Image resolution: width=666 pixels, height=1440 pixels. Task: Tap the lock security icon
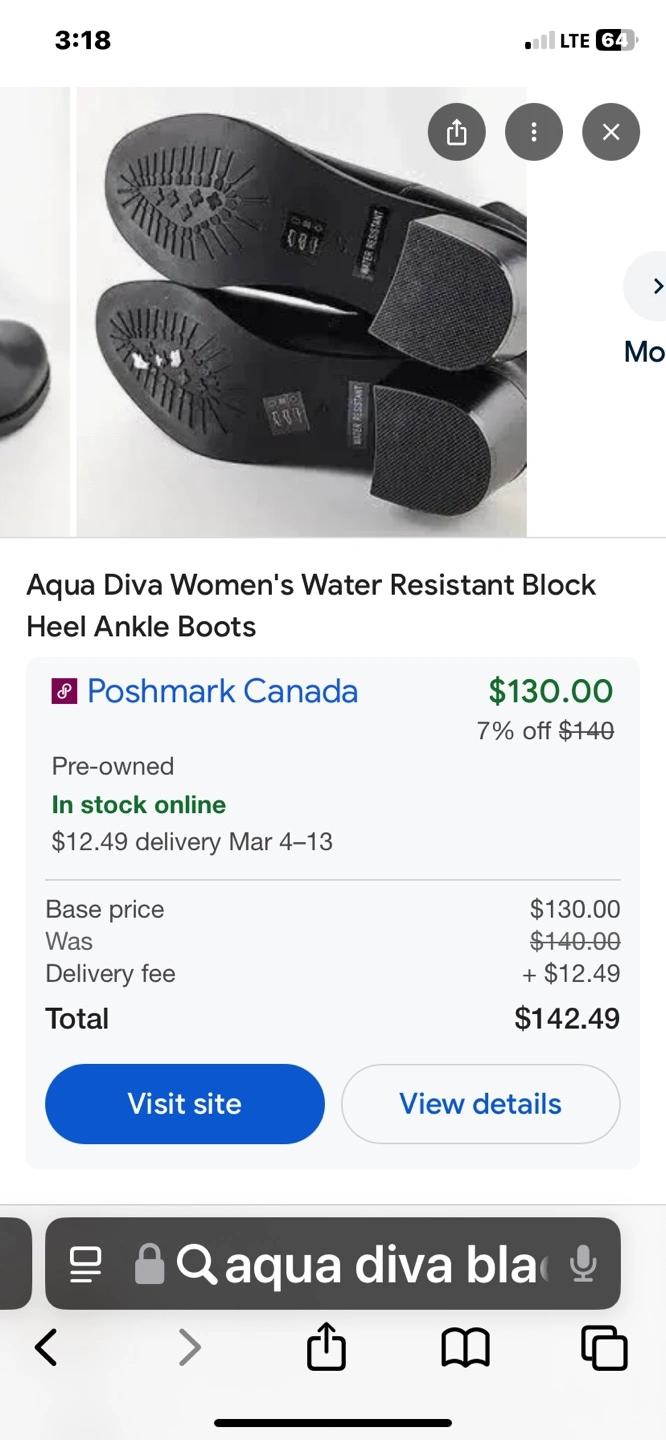(x=149, y=1264)
